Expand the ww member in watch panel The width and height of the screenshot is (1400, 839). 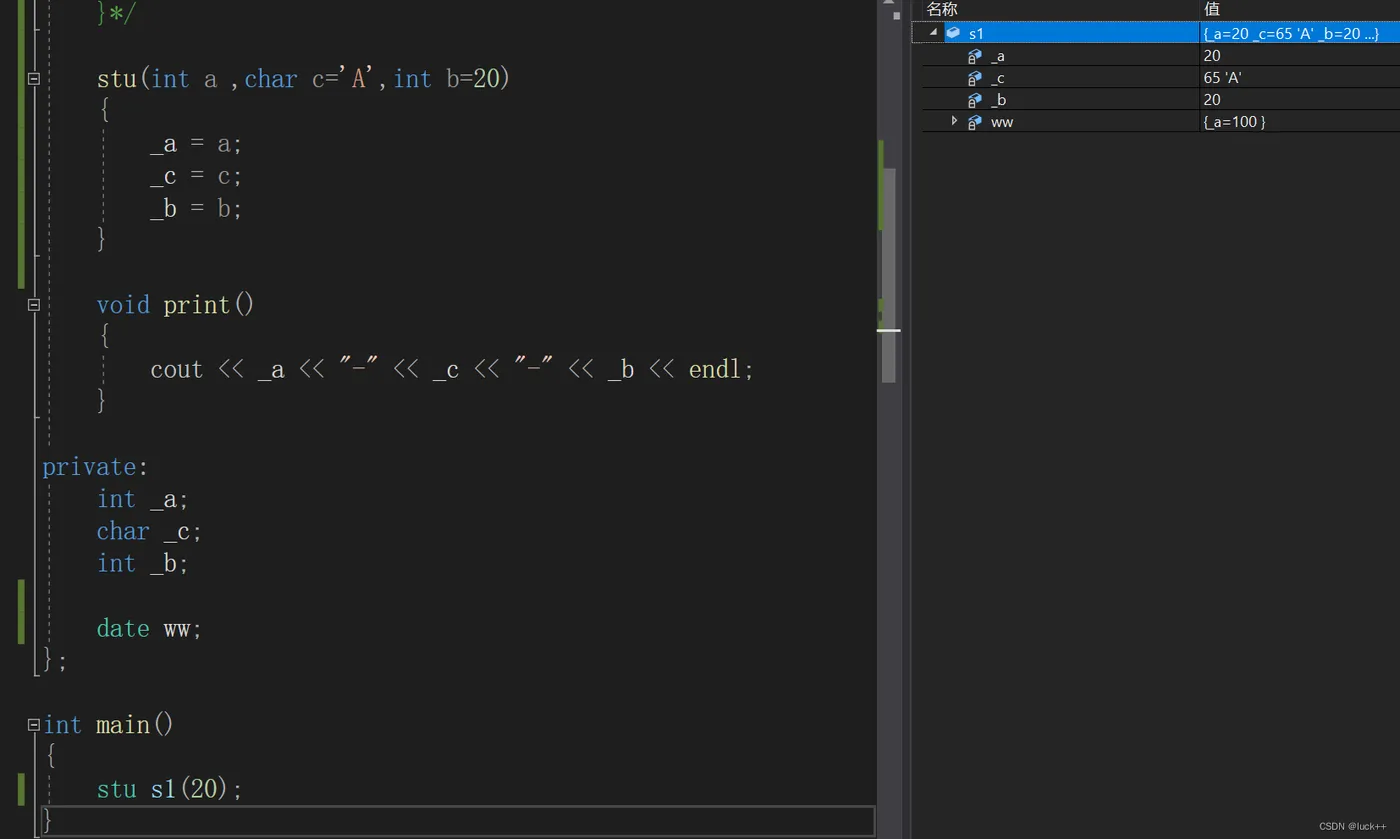coord(955,121)
